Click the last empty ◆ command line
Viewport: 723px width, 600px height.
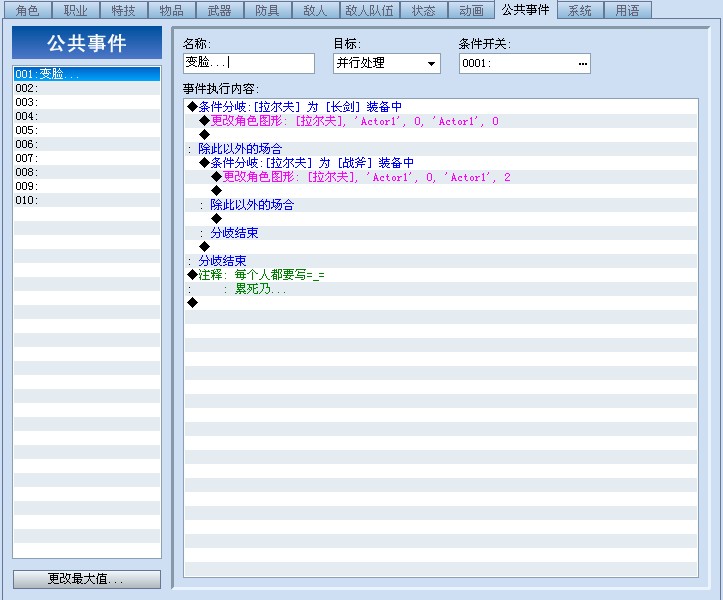point(441,303)
